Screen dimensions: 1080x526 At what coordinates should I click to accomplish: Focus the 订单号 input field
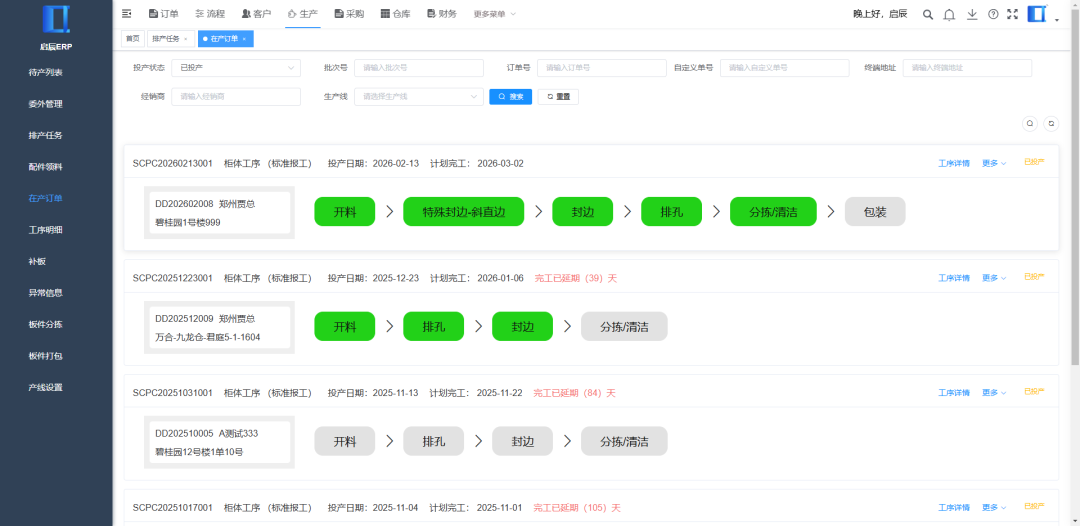[602, 67]
